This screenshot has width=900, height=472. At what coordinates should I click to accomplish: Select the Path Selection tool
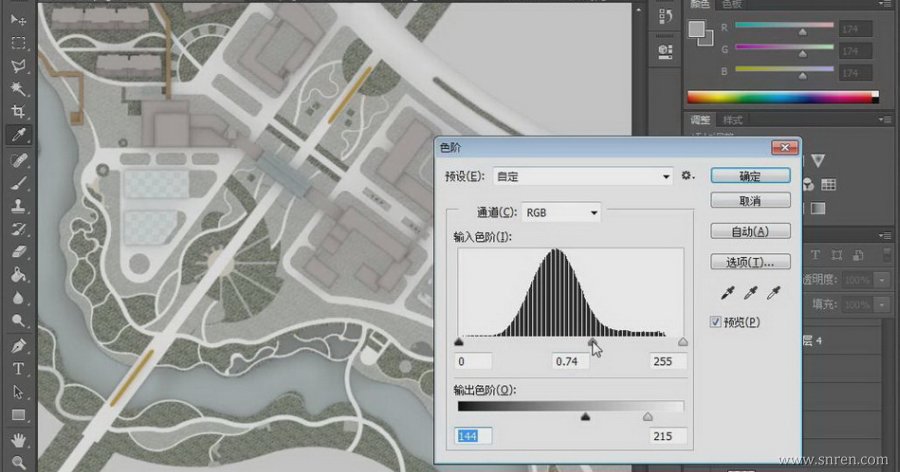(x=18, y=392)
